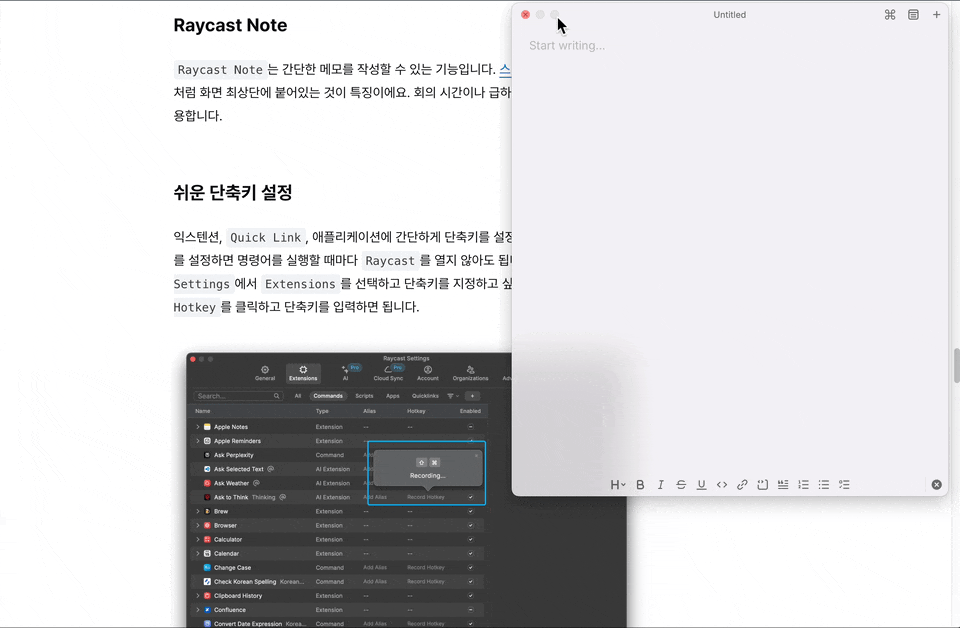
Task: Expand the Clipboard History extension row
Action: point(198,596)
